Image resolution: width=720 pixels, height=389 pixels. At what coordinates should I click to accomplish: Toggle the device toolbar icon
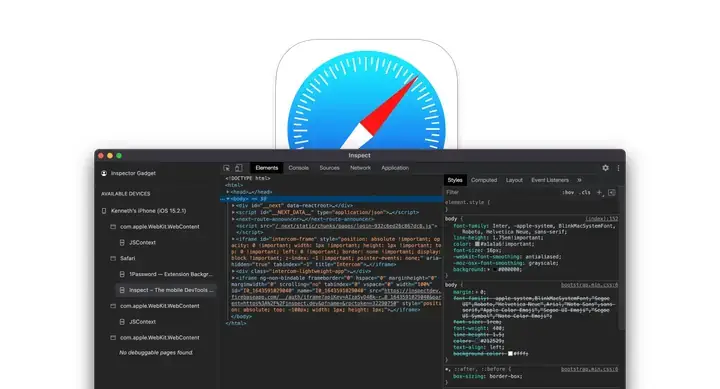(x=238, y=168)
